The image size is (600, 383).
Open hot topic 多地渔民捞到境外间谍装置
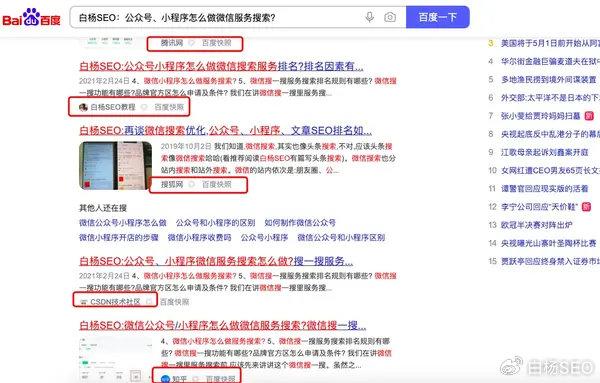coord(549,80)
